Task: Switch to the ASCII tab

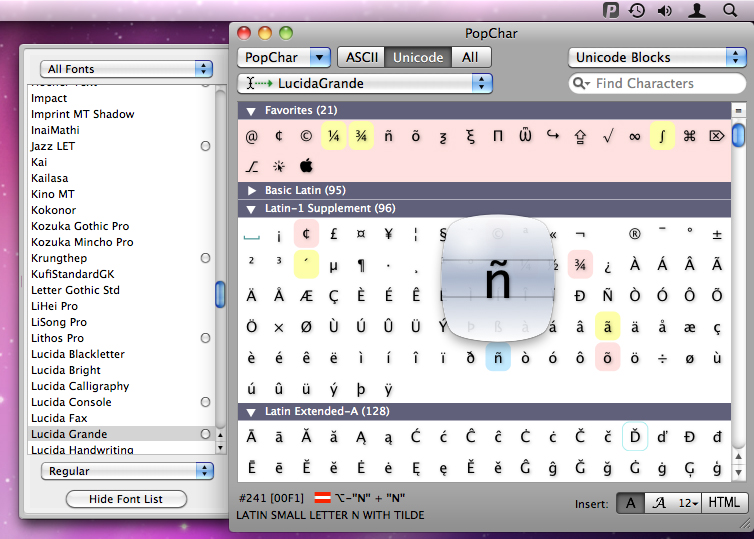Action: coord(362,58)
